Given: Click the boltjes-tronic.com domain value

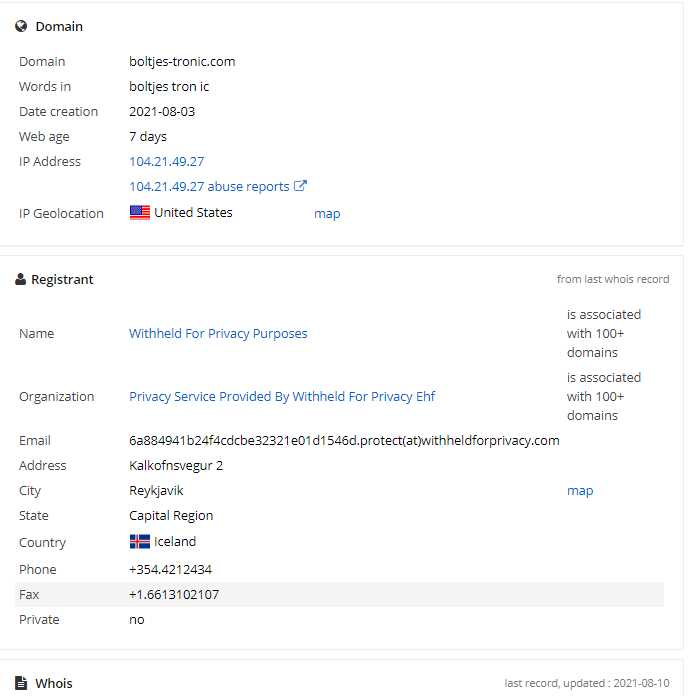Looking at the screenshot, I should [182, 62].
